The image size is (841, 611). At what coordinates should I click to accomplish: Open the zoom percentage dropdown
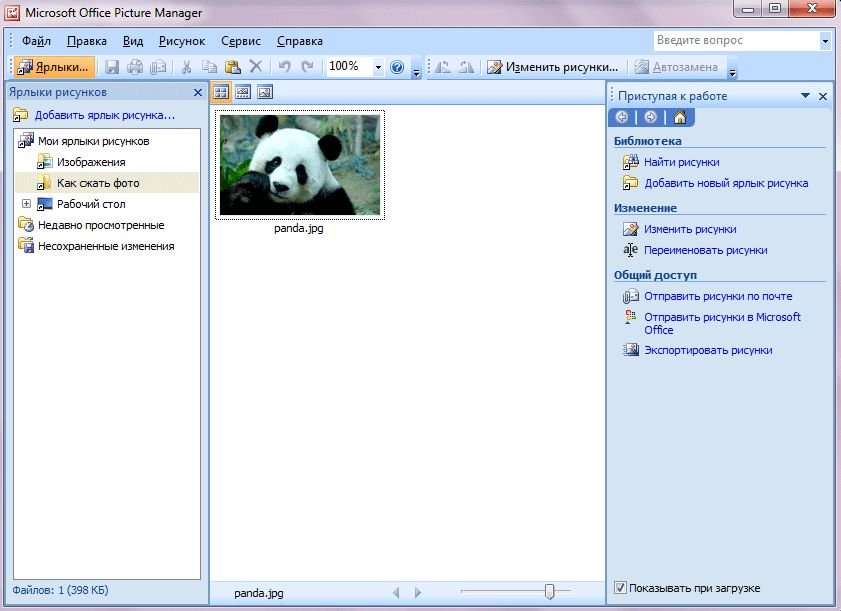point(378,67)
